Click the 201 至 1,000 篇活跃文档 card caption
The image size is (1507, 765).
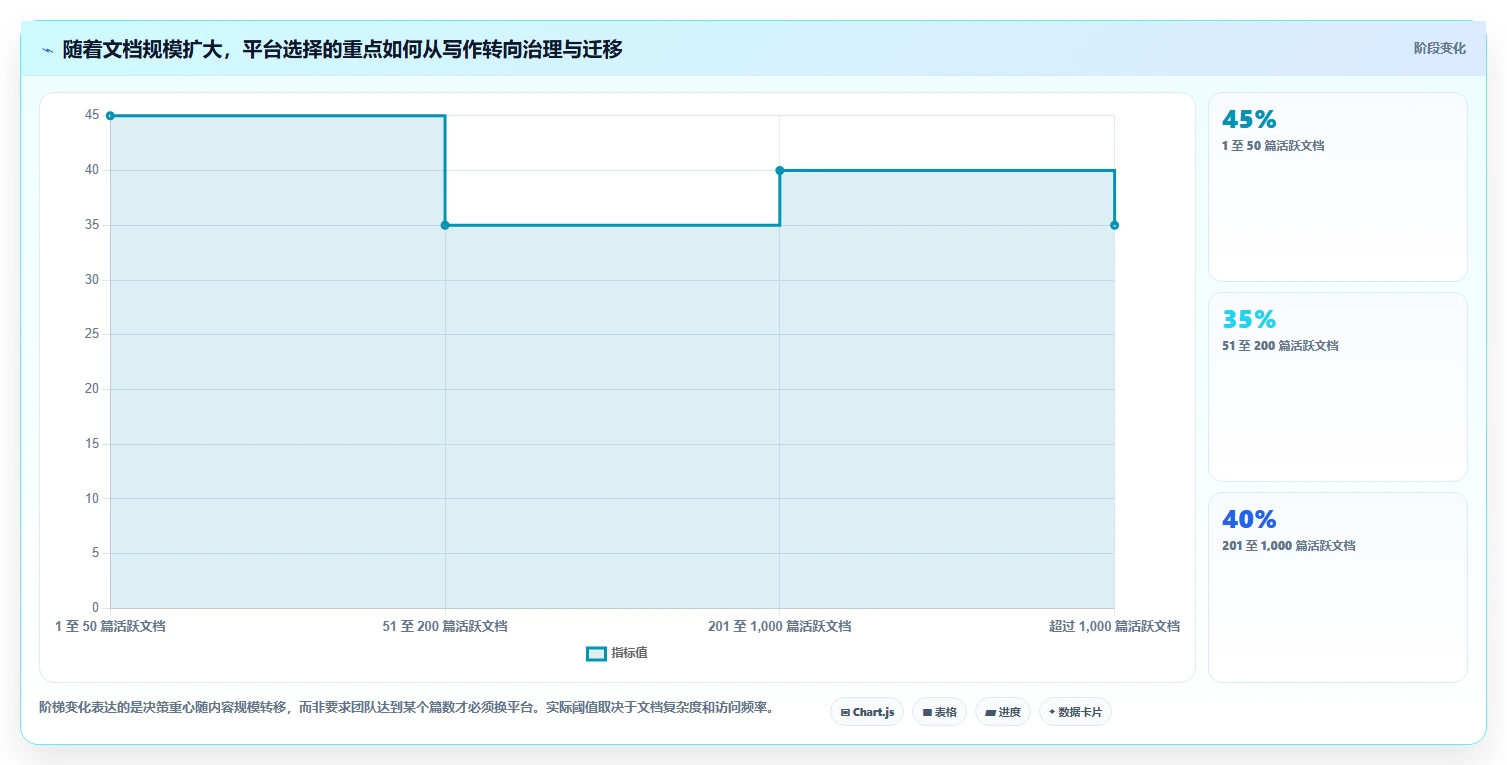[x=1289, y=545]
